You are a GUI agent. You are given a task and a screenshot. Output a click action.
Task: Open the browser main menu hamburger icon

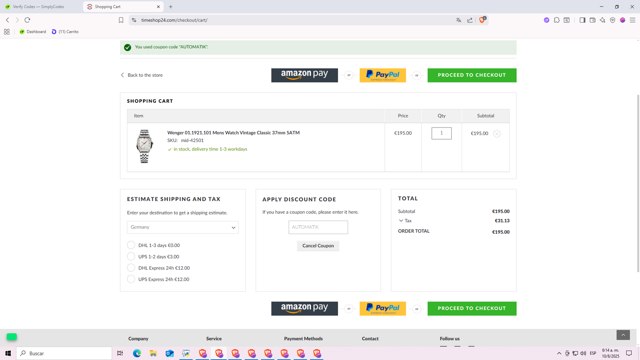(632, 20)
